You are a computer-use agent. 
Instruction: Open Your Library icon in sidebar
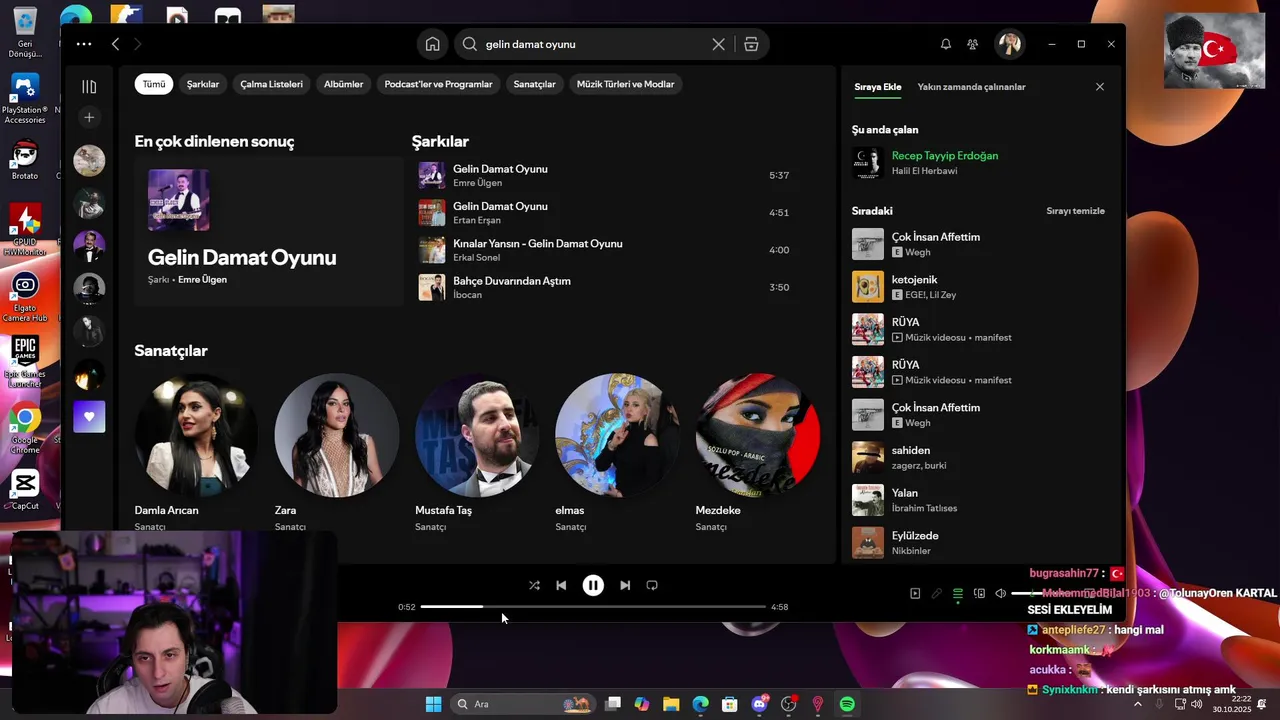[89, 87]
